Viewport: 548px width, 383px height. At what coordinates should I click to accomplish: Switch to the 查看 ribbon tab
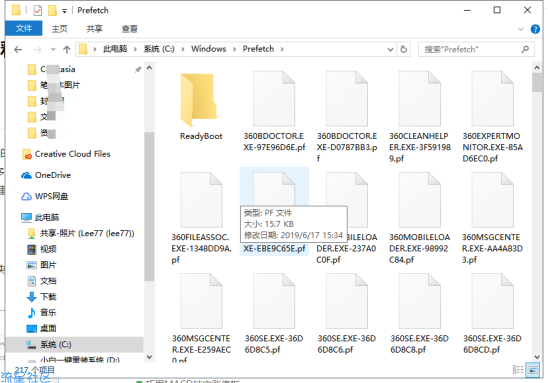click(129, 29)
